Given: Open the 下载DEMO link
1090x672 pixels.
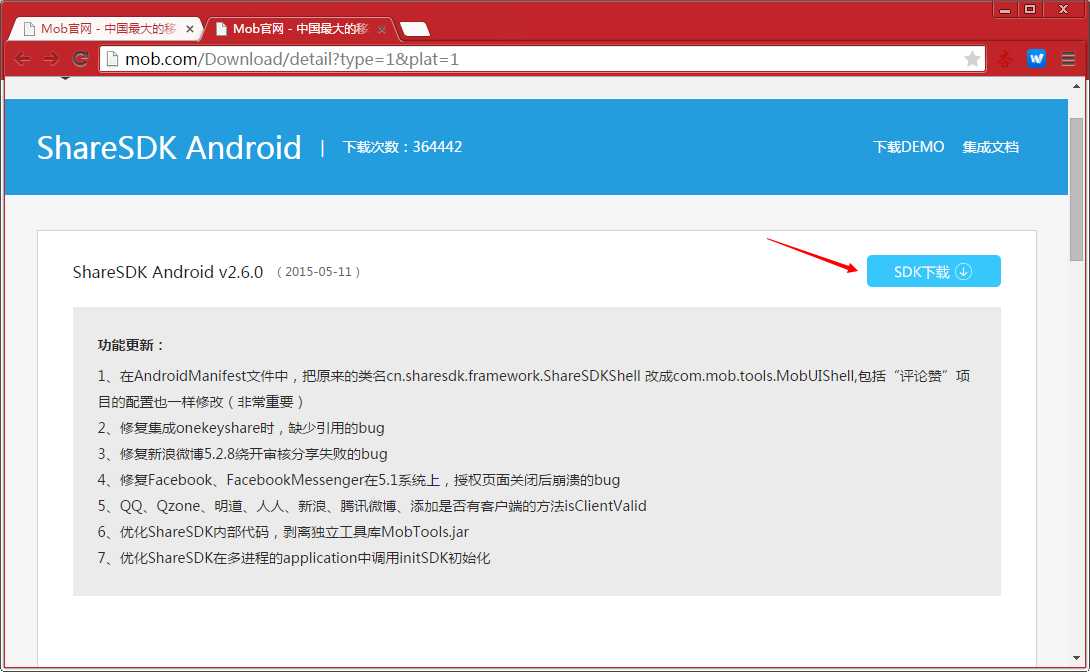Looking at the screenshot, I should [x=909, y=147].
